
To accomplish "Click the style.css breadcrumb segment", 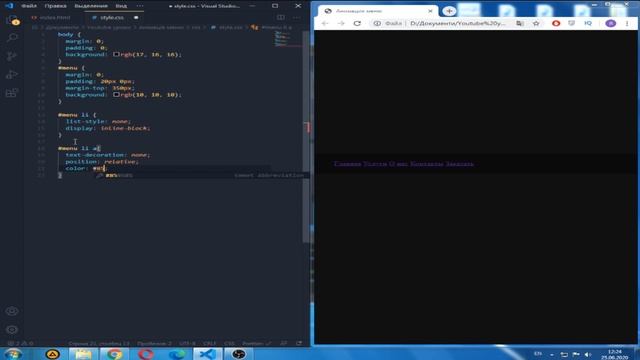I will tap(231, 27).
